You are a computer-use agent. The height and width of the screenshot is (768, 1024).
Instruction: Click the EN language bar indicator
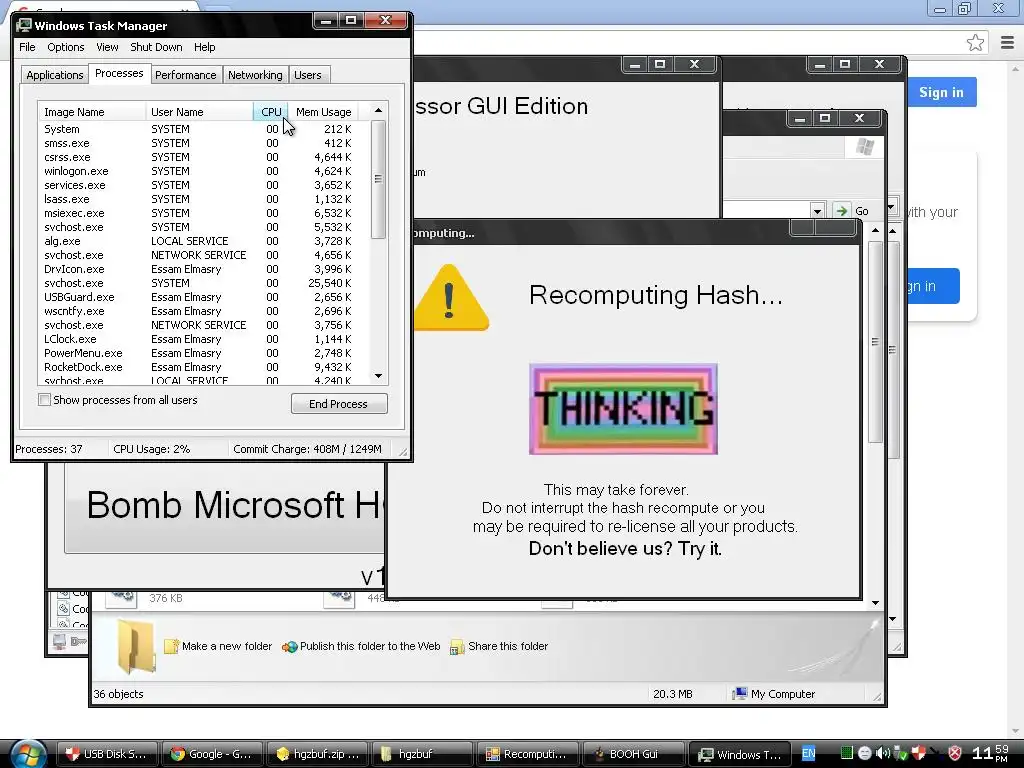tap(808, 753)
